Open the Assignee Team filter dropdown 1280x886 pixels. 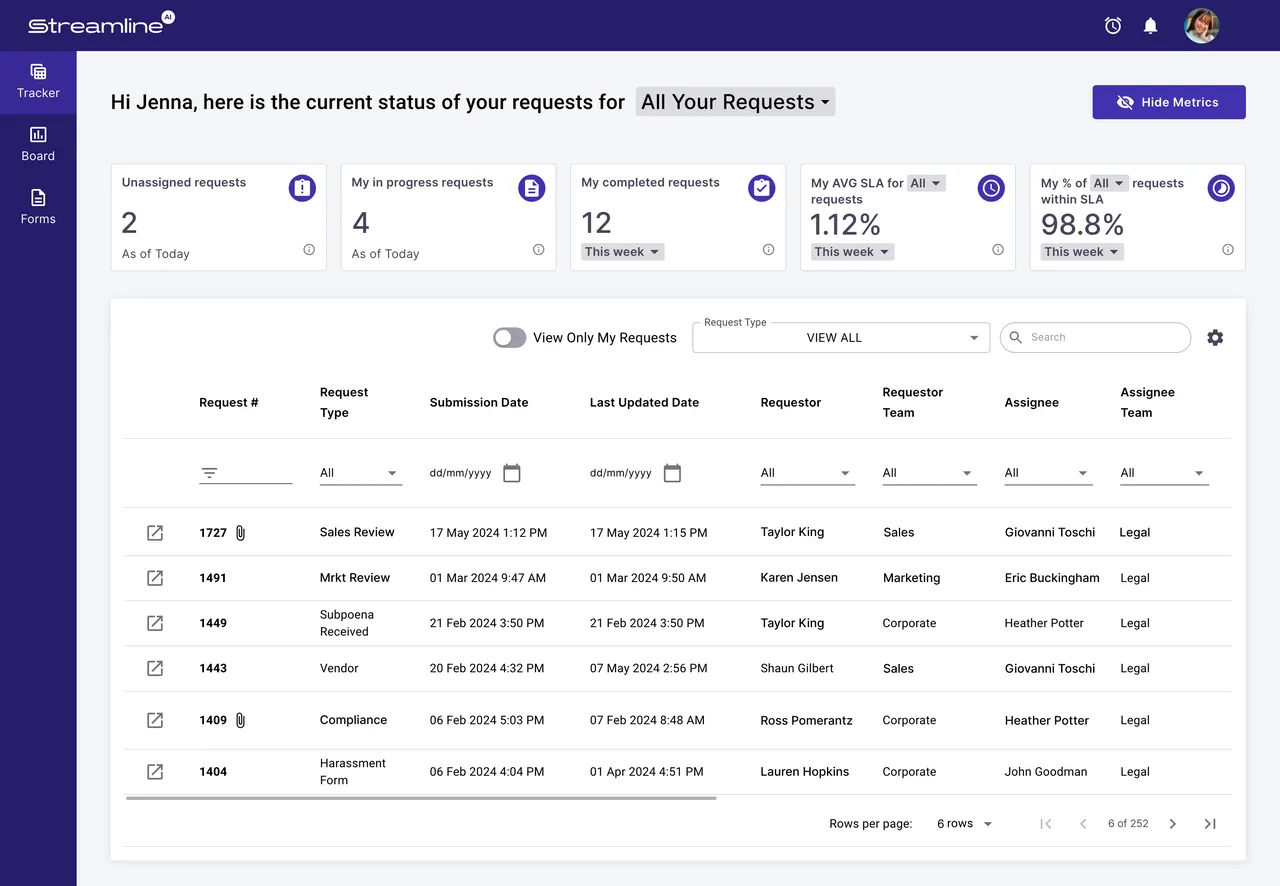coord(1164,473)
